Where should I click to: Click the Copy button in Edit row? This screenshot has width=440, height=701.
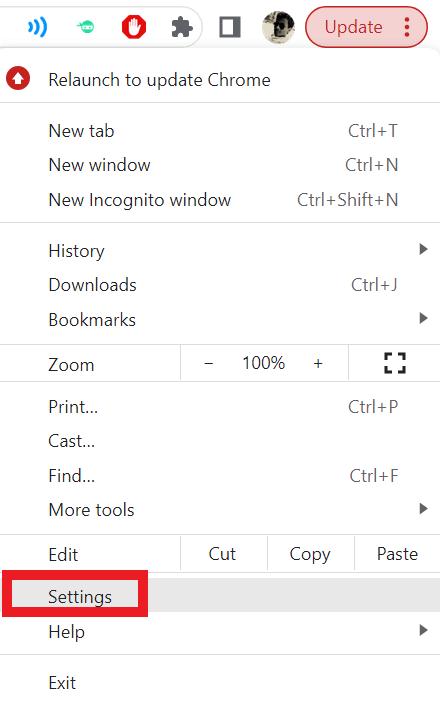(x=310, y=553)
